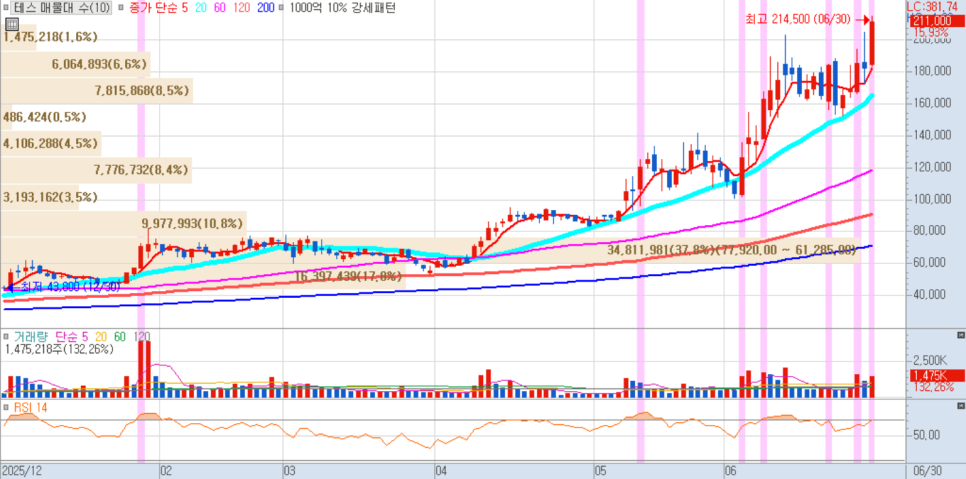Image resolution: width=966 pixels, height=479 pixels.
Task: Click the yellow 20 volume average label
Action: pyautogui.click(x=100, y=337)
